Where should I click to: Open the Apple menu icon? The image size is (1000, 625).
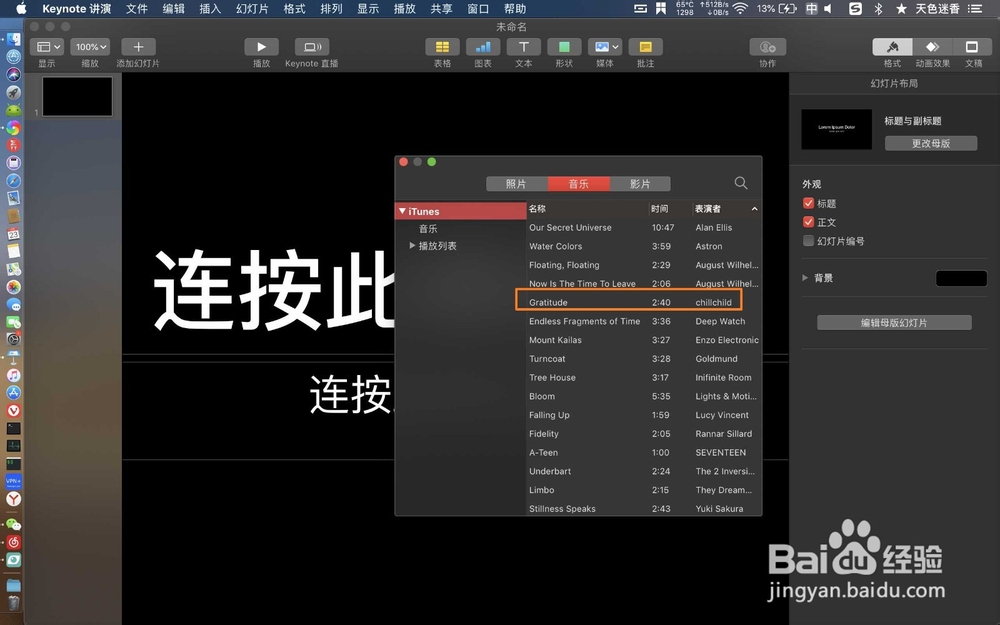(21, 8)
